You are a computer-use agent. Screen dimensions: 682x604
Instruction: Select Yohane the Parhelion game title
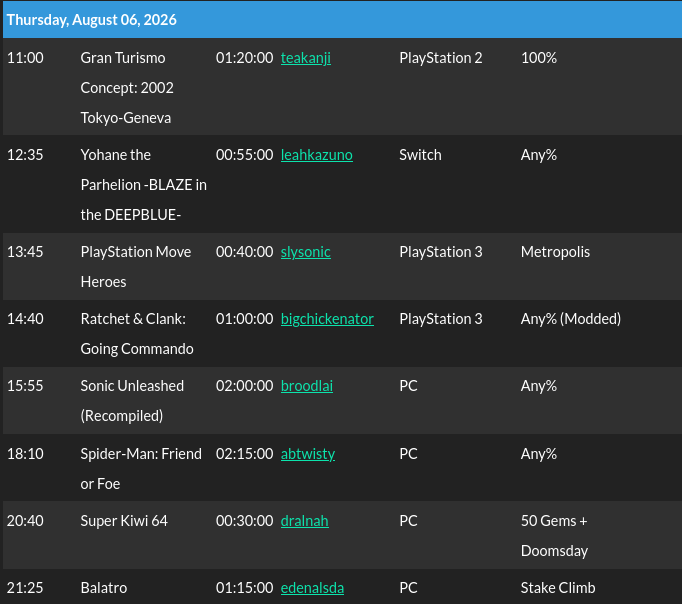click(x=144, y=185)
